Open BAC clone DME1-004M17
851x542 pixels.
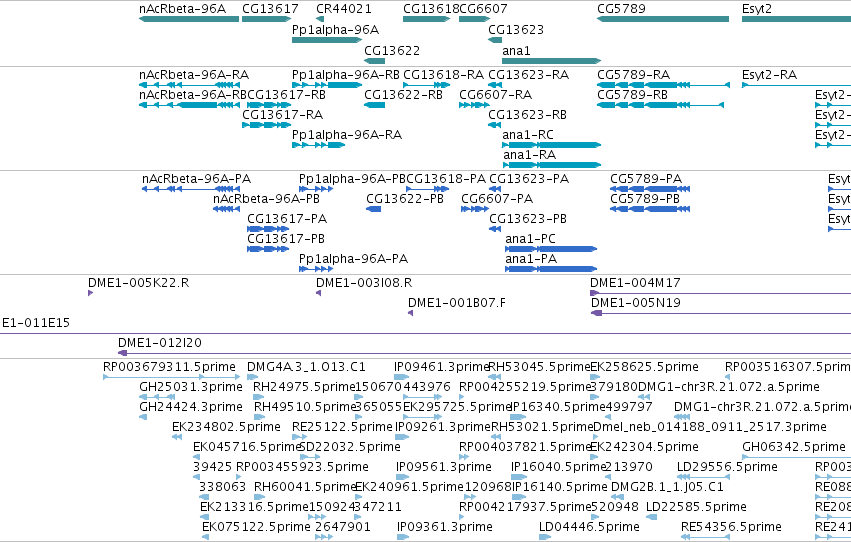tap(720, 293)
